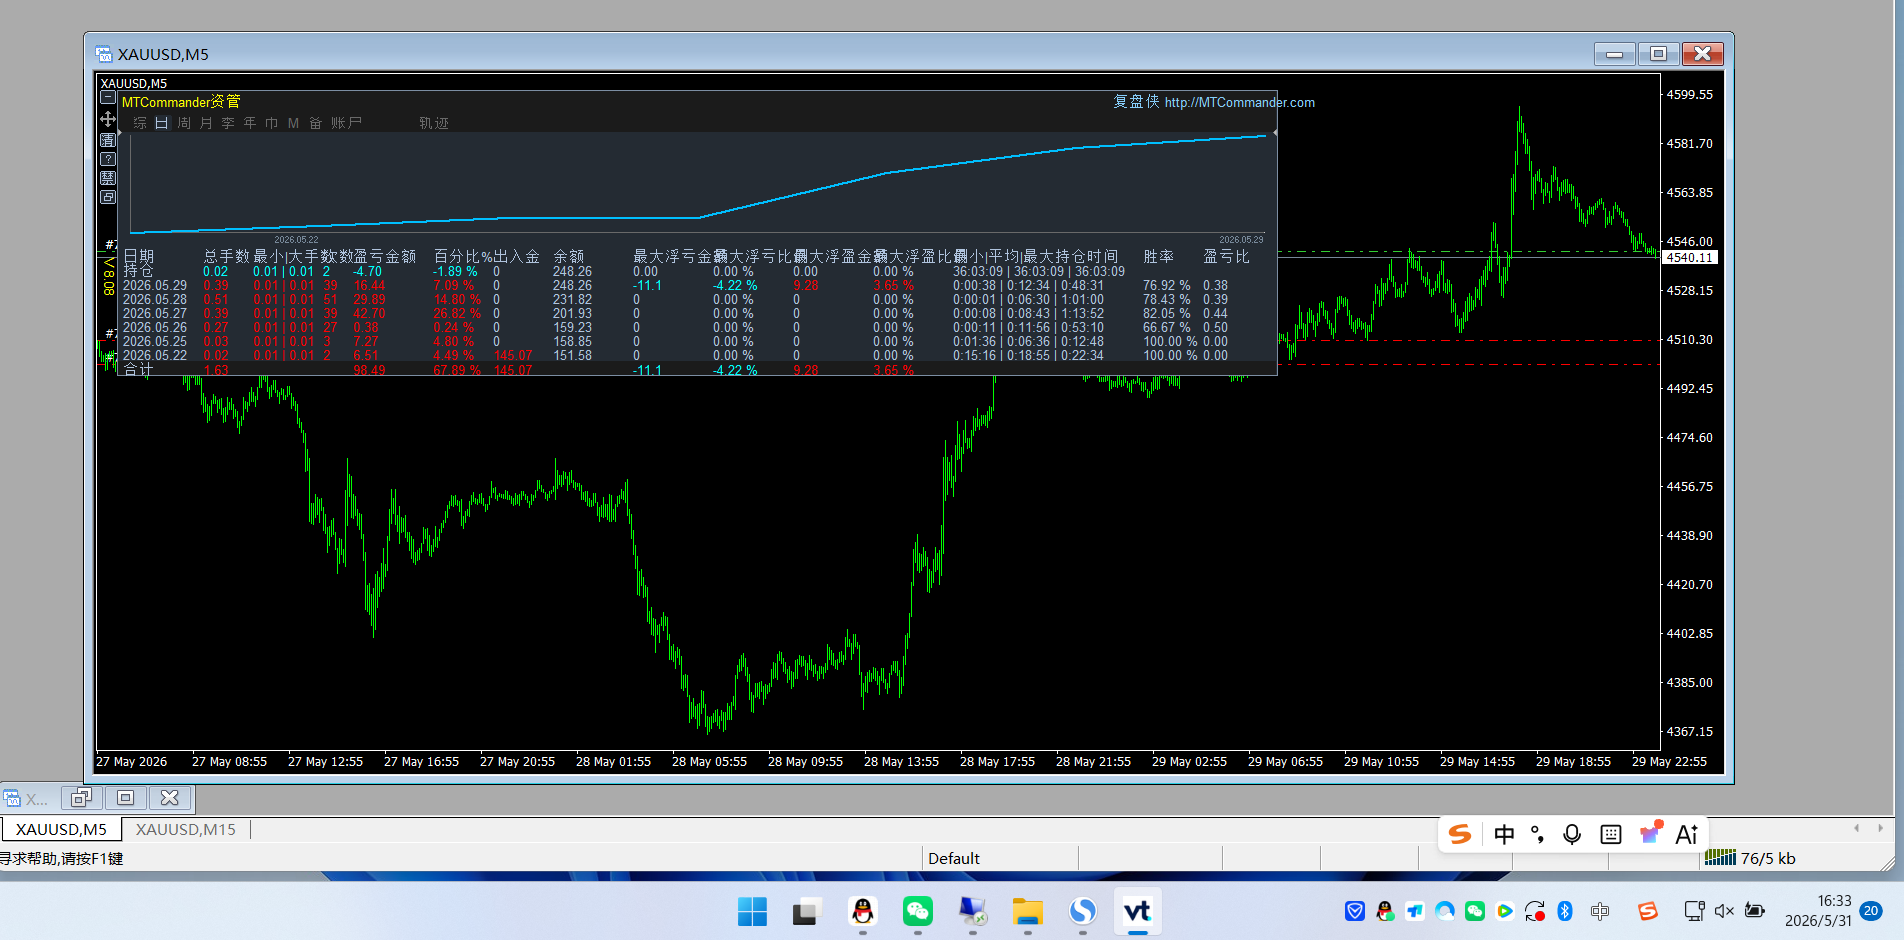
Task: Click the Ai assistant icon in IME toolbar
Action: click(x=1687, y=834)
